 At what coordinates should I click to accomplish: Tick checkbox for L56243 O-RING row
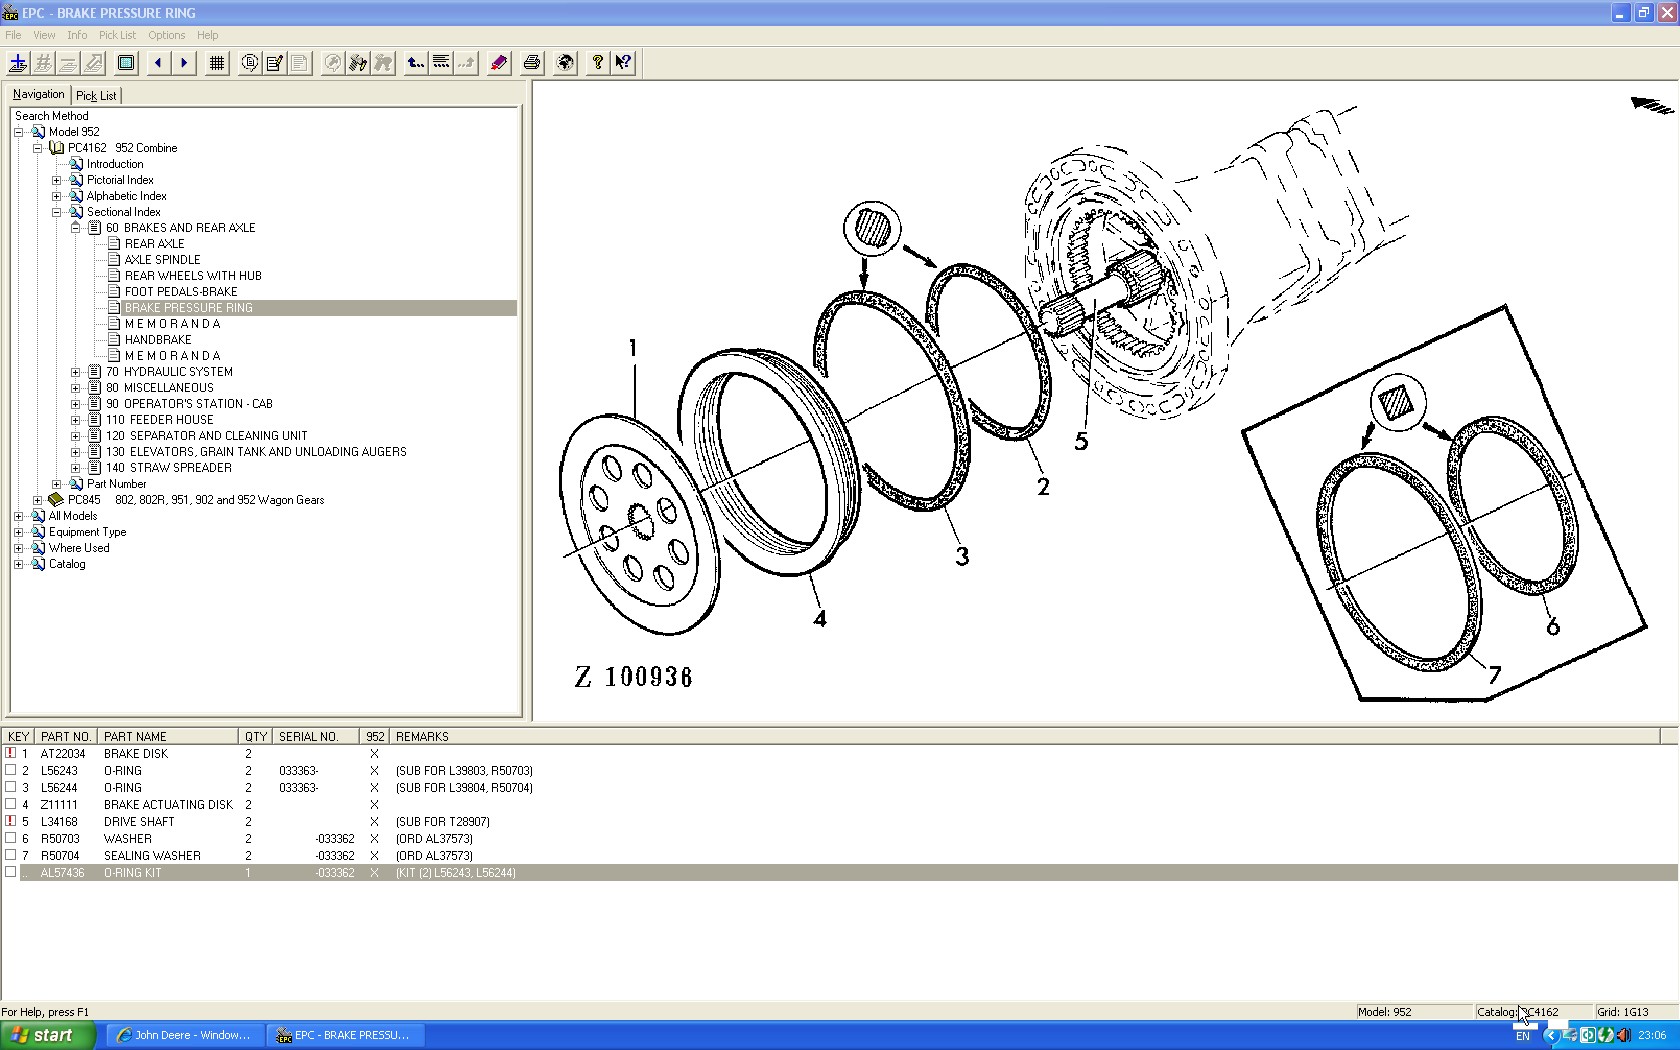[x=11, y=770]
